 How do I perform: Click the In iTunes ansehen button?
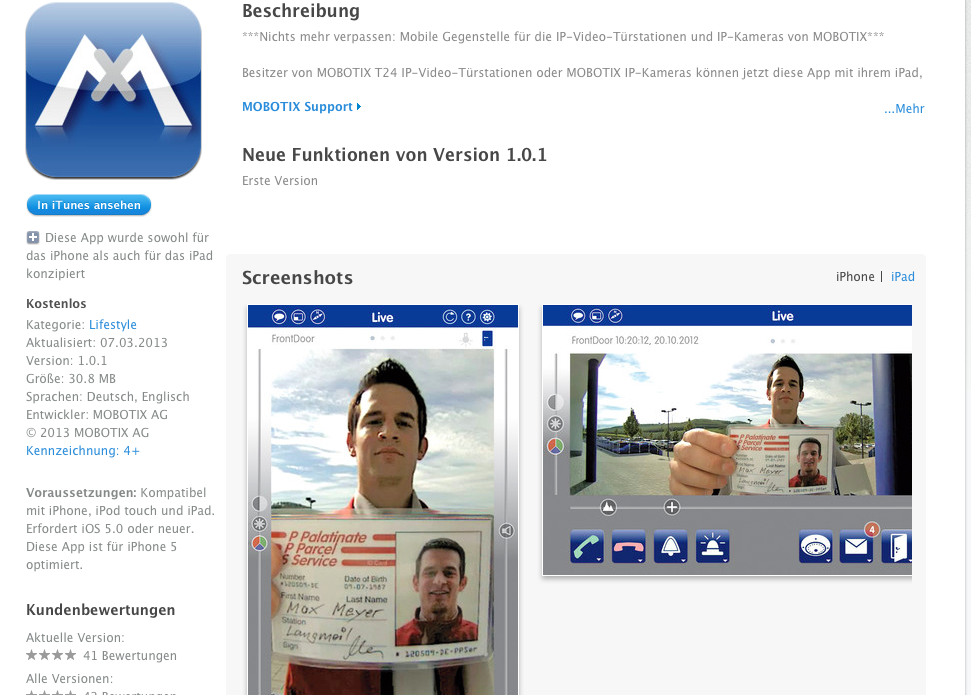[89, 205]
